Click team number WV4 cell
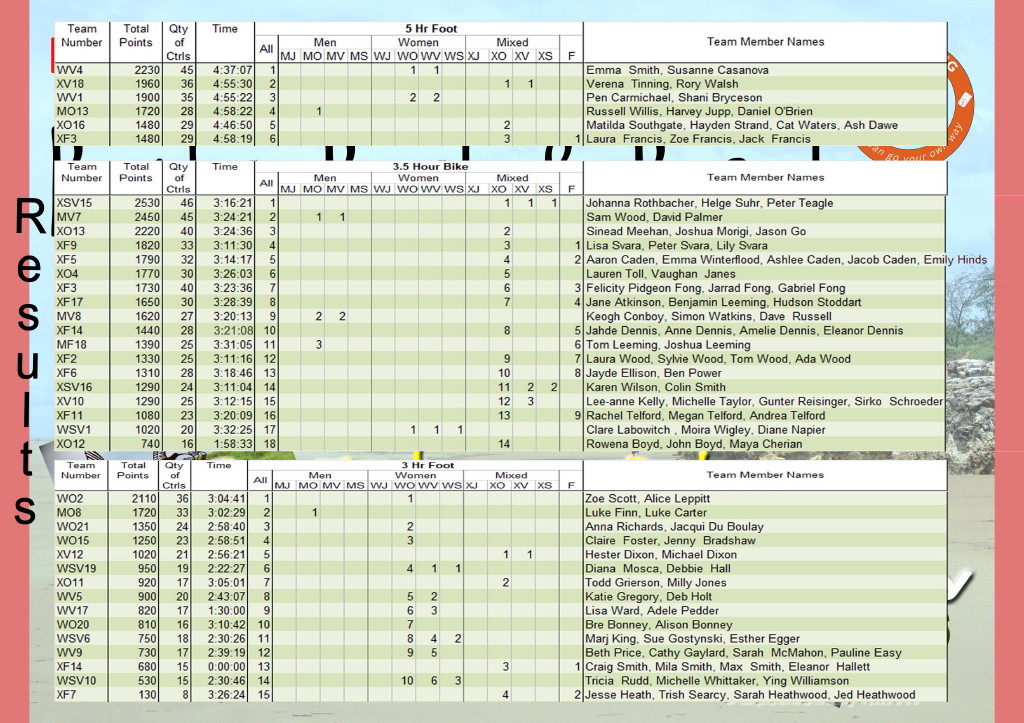 pos(70,70)
